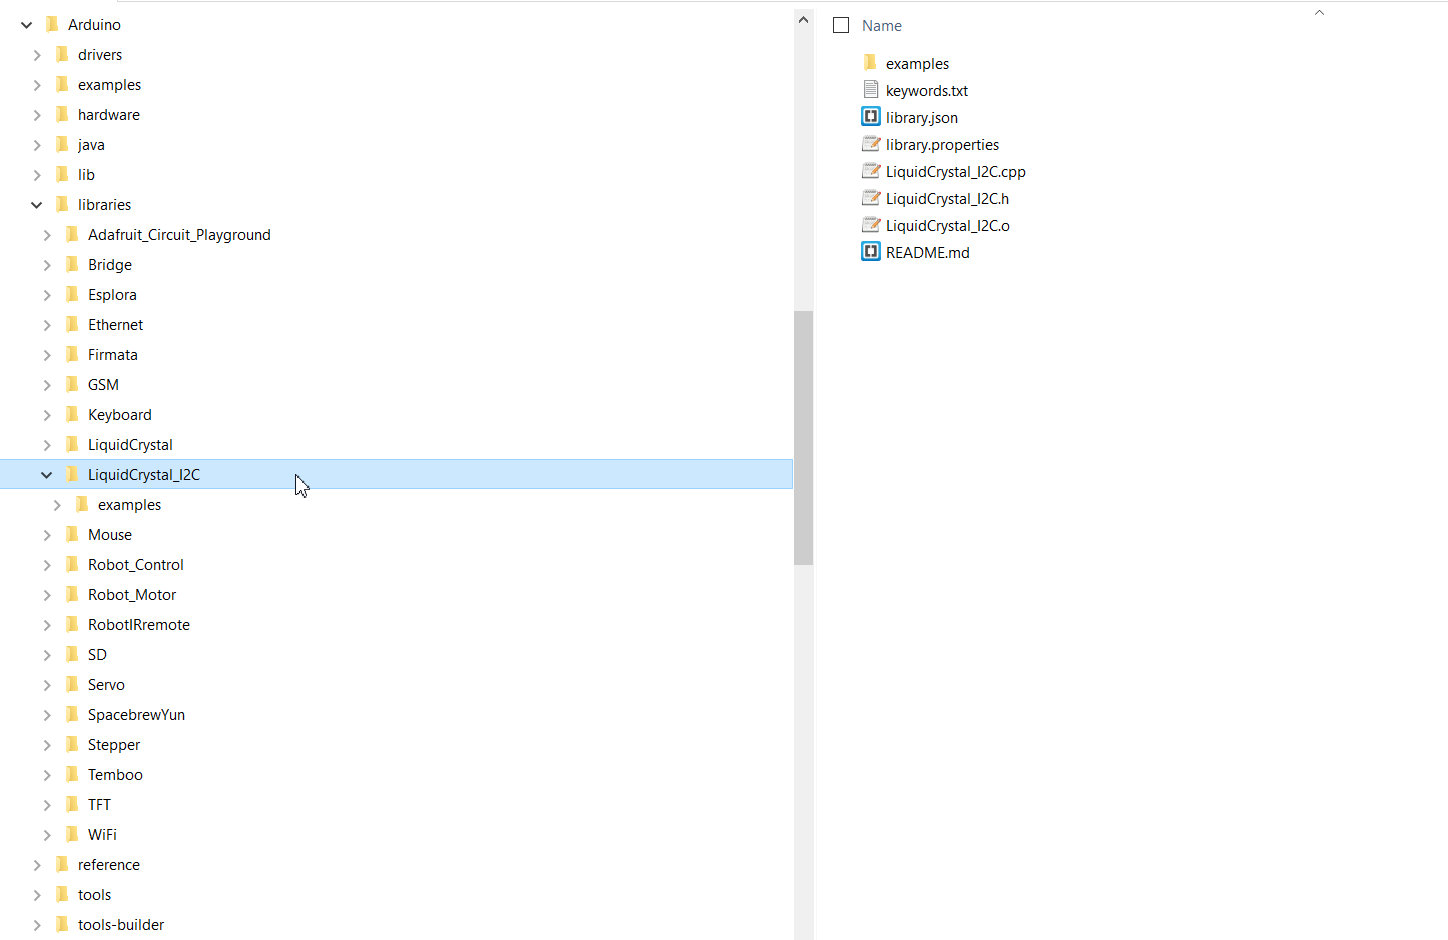Click the hardware folder icon

[62, 114]
